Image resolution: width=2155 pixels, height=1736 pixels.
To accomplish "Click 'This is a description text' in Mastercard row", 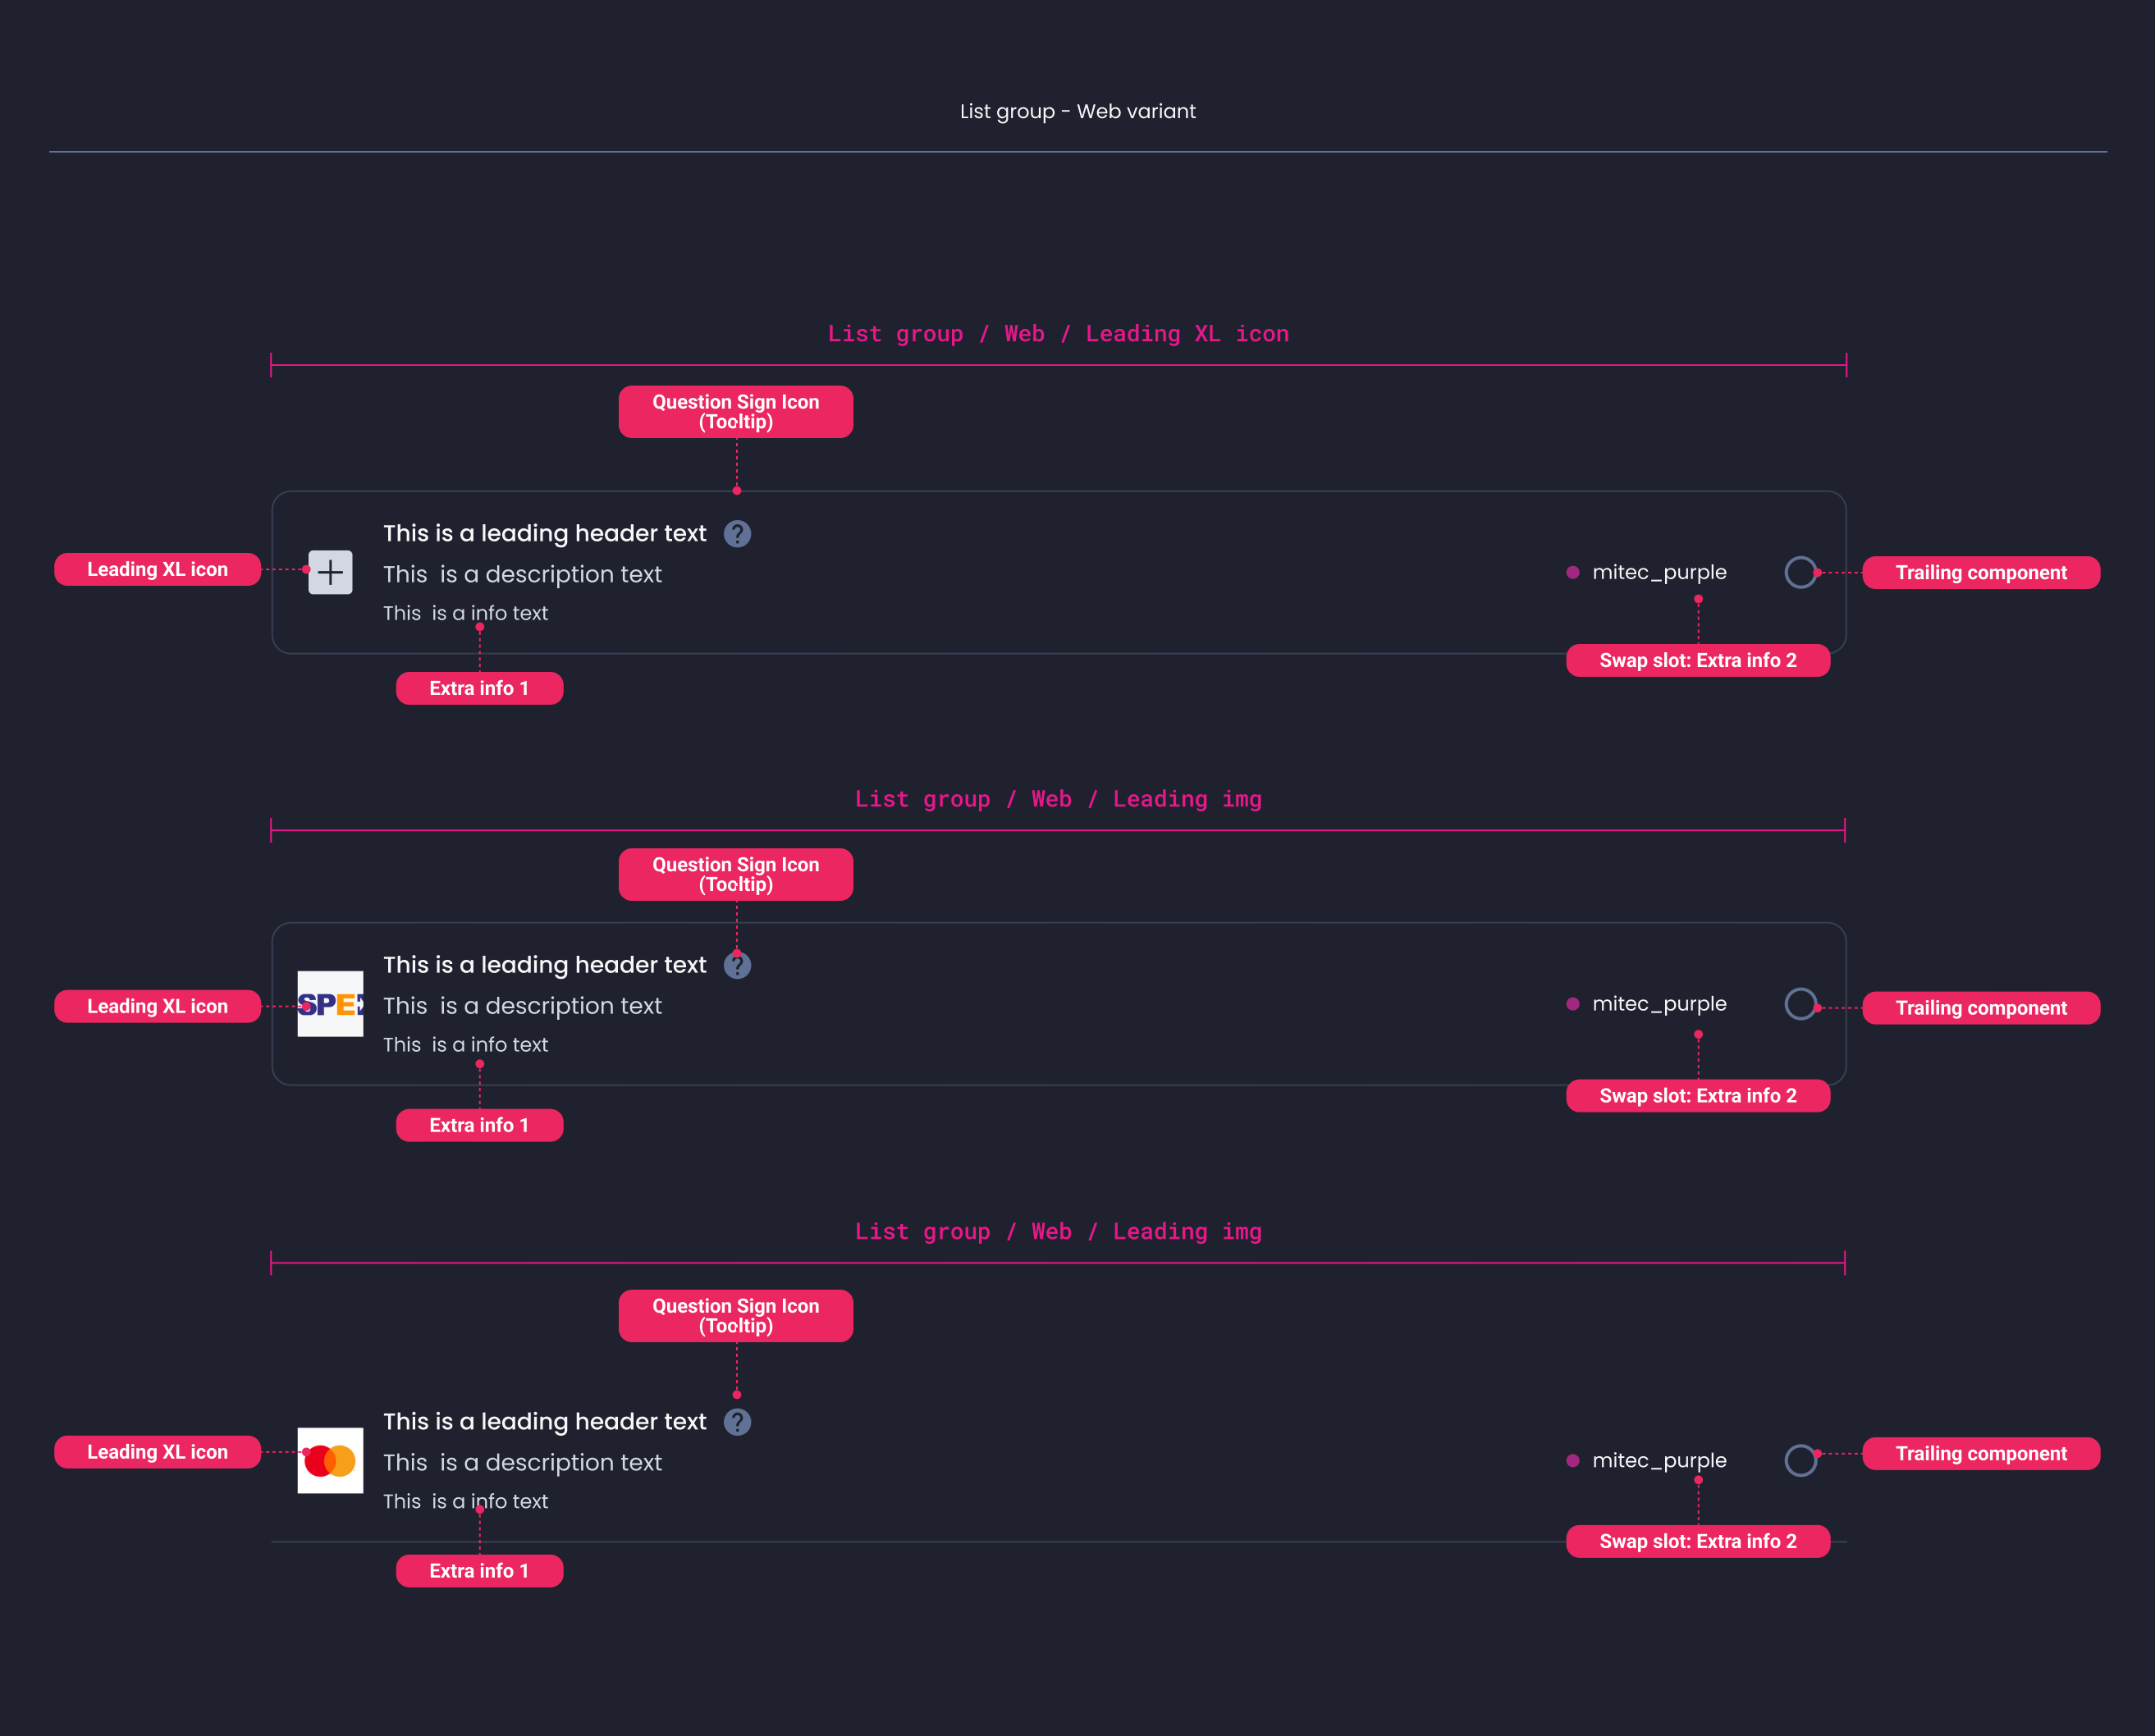I will [x=522, y=1462].
